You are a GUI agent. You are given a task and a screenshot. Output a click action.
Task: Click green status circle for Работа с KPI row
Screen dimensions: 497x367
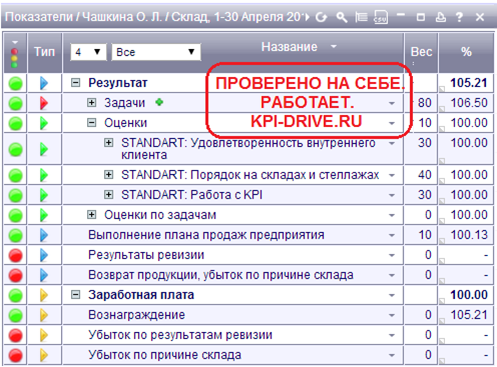point(15,195)
